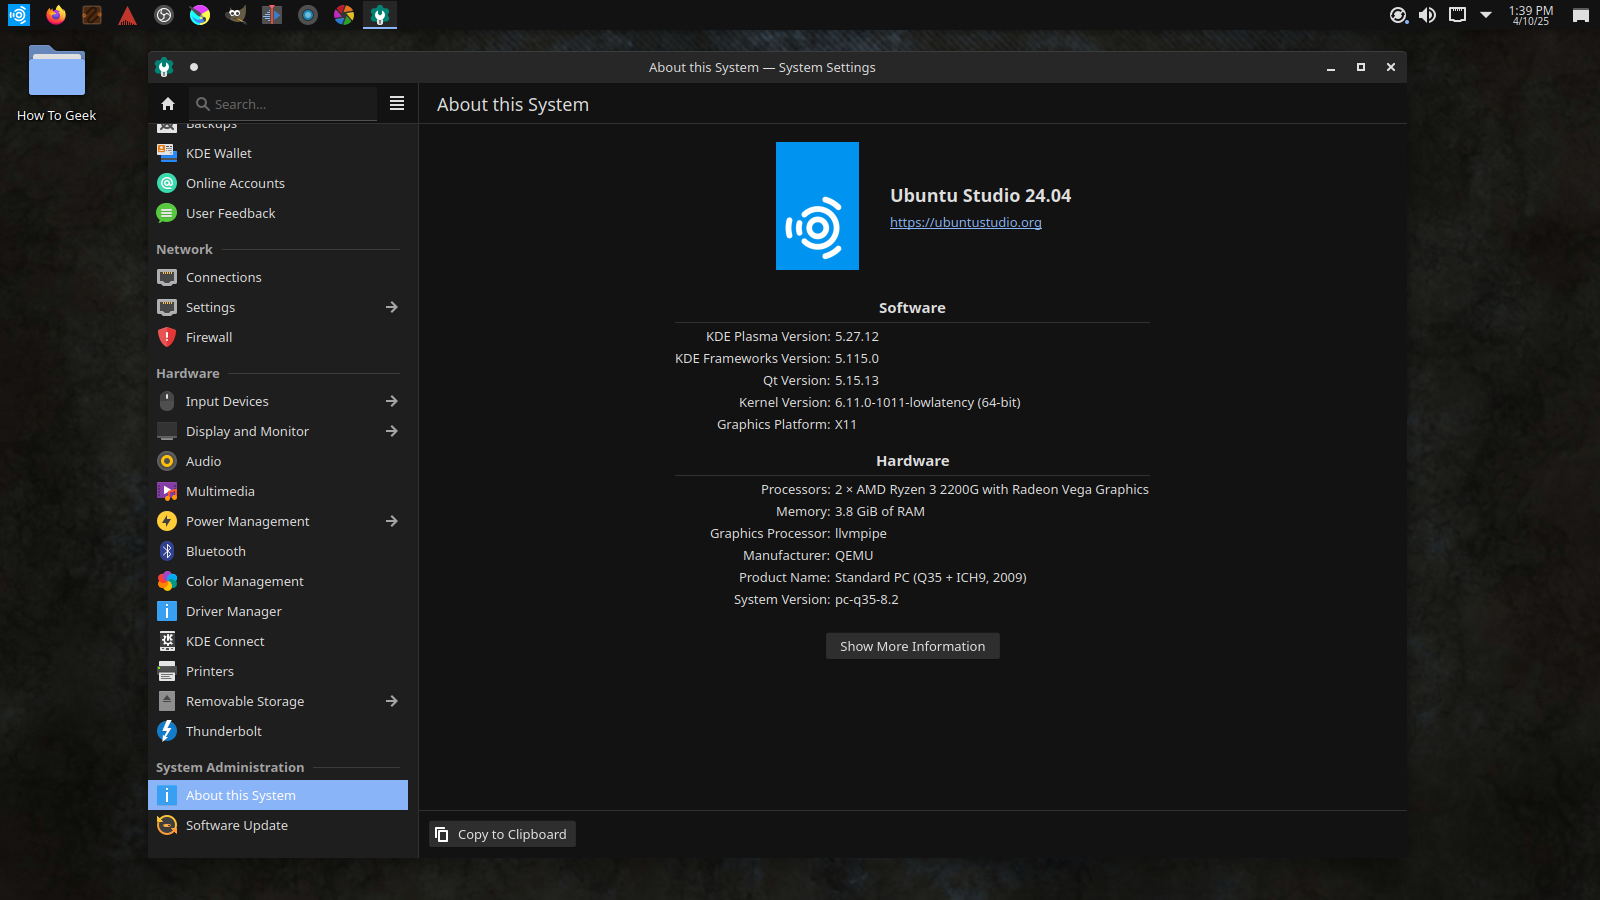Open Ardour from the taskbar
The image size is (1600, 900).
128,15
